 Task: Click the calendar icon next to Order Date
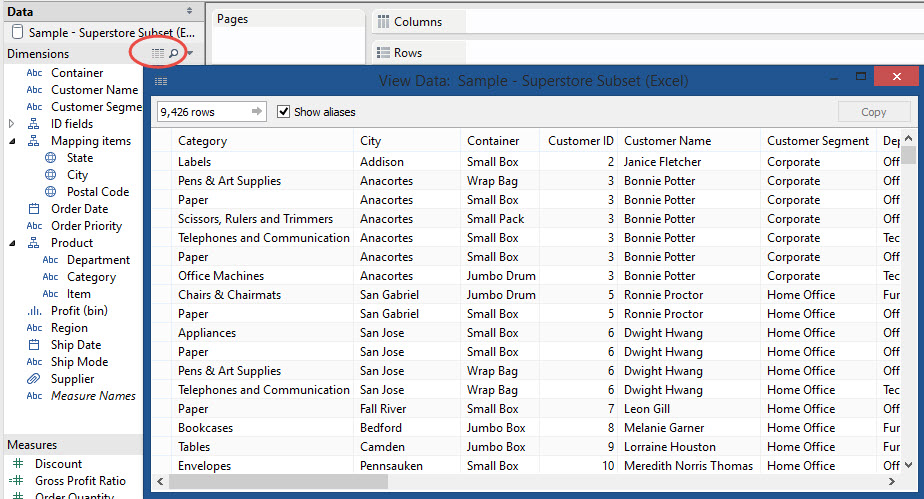coord(34,209)
